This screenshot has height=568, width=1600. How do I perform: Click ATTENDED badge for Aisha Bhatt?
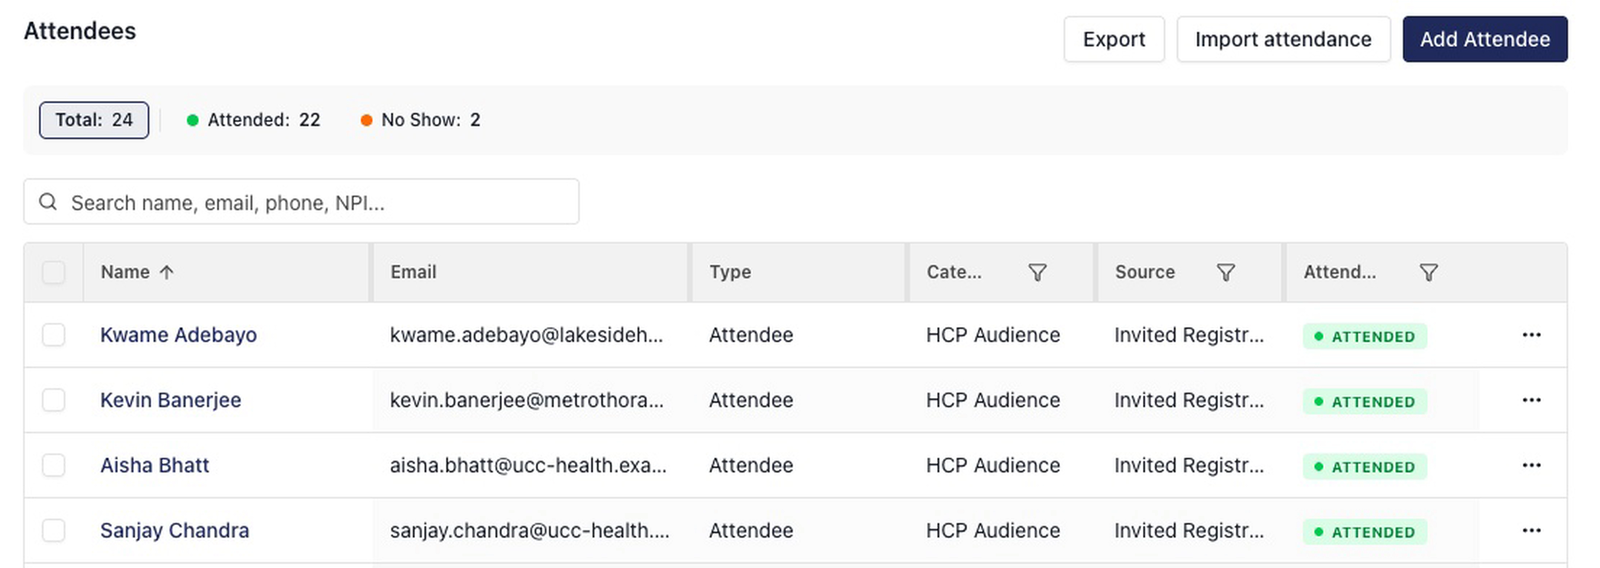click(1365, 466)
